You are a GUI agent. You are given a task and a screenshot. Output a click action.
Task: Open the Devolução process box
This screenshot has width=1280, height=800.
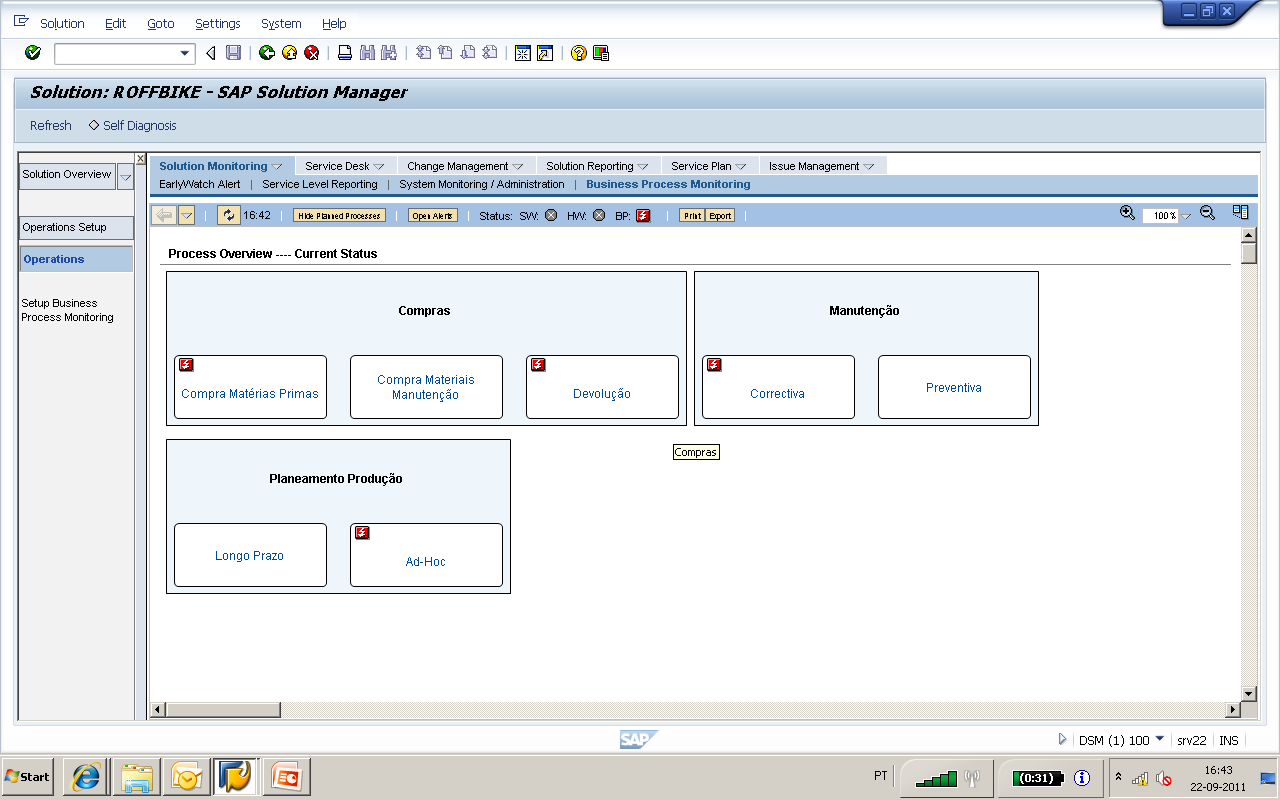click(602, 387)
